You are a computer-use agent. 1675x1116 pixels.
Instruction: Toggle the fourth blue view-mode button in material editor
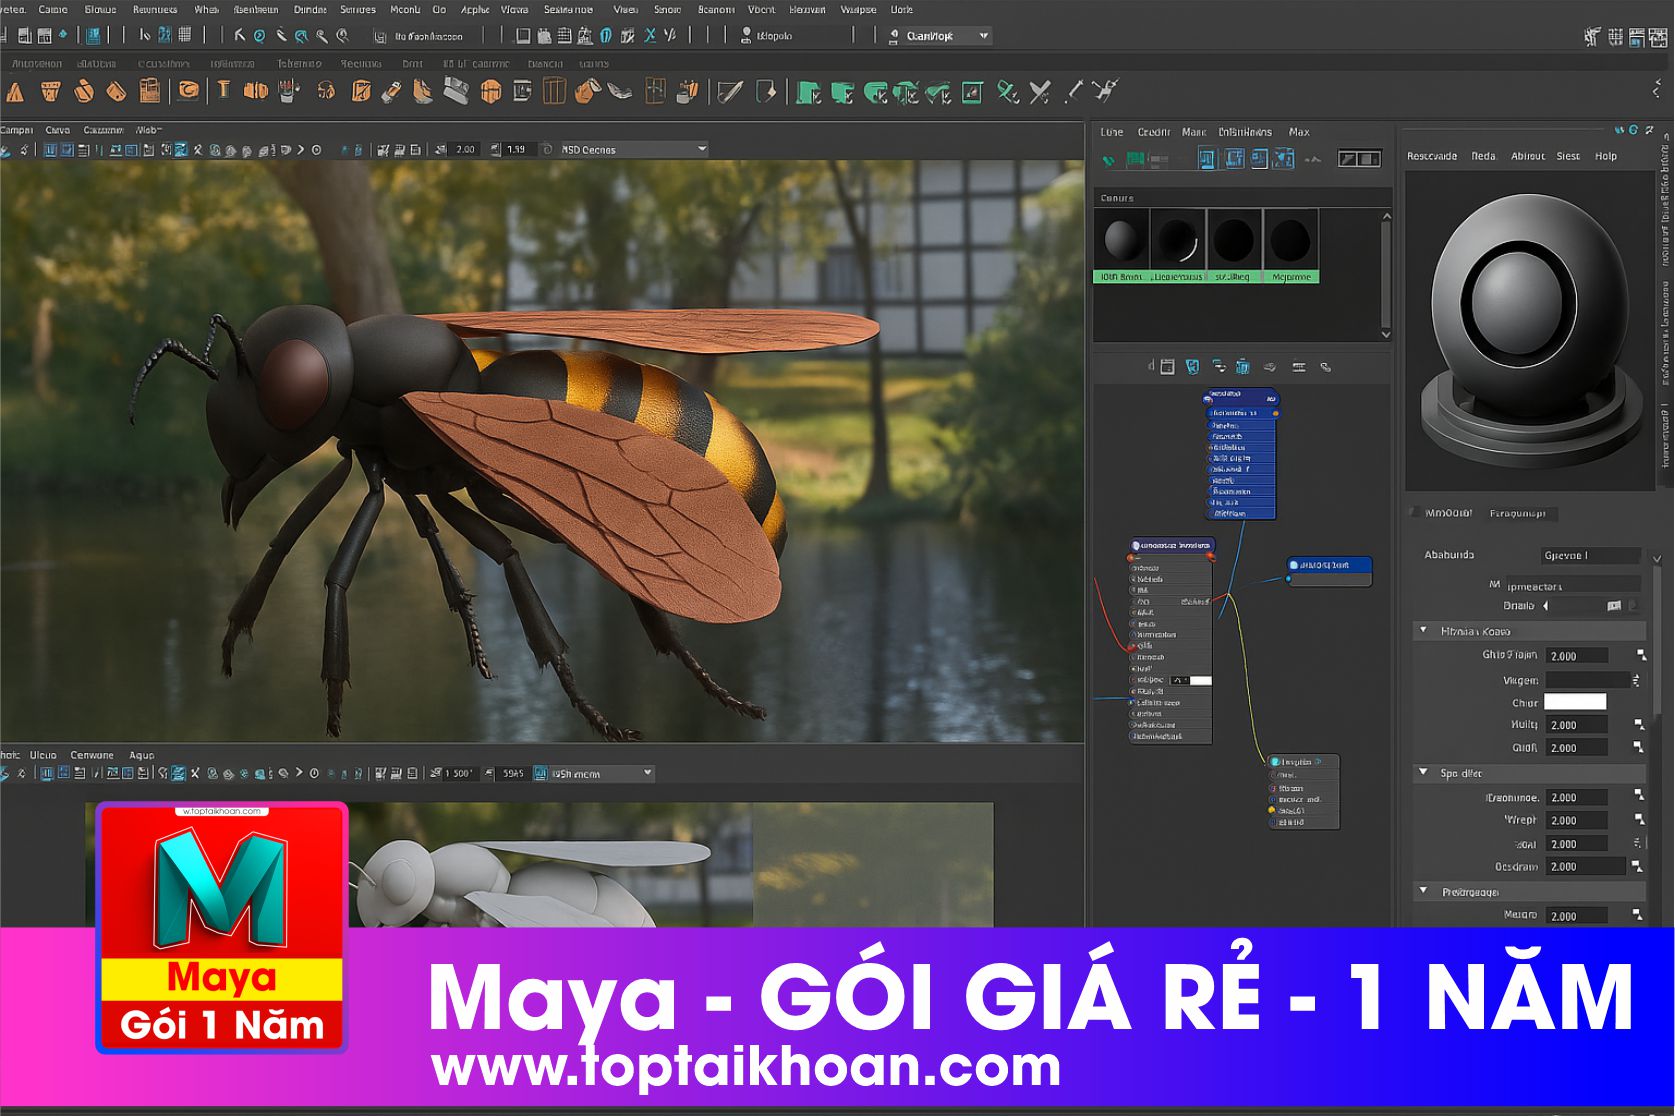coord(1284,158)
